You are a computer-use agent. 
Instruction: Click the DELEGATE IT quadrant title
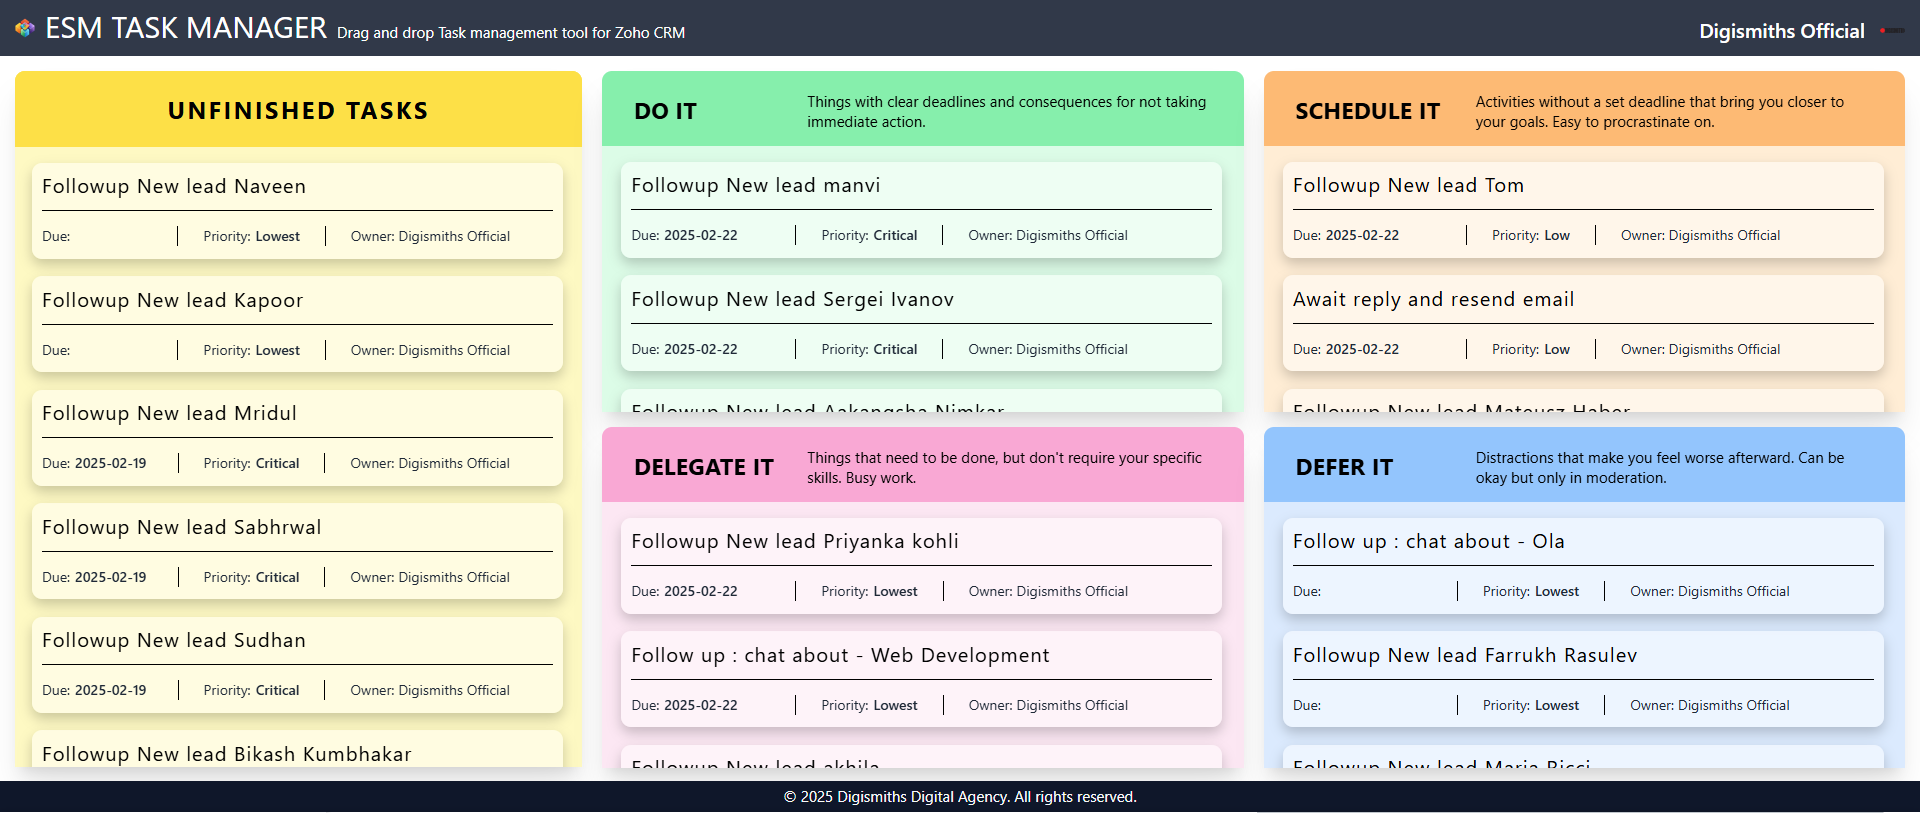(x=703, y=467)
